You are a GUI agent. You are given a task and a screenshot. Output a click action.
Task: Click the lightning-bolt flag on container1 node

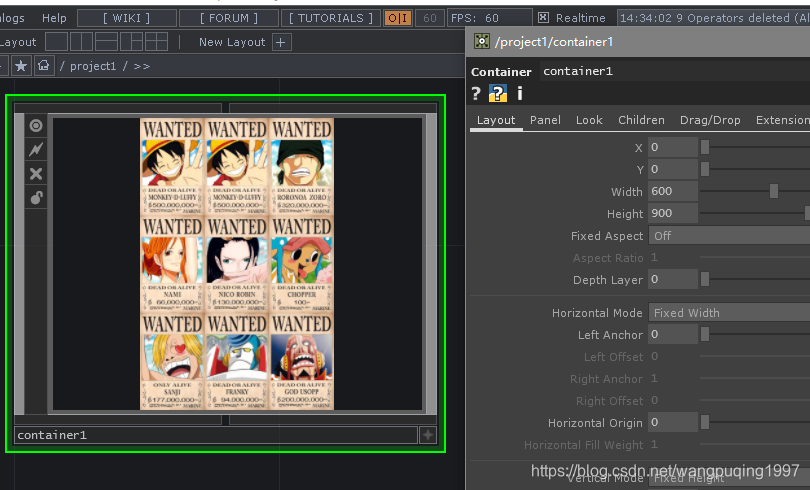[36, 150]
